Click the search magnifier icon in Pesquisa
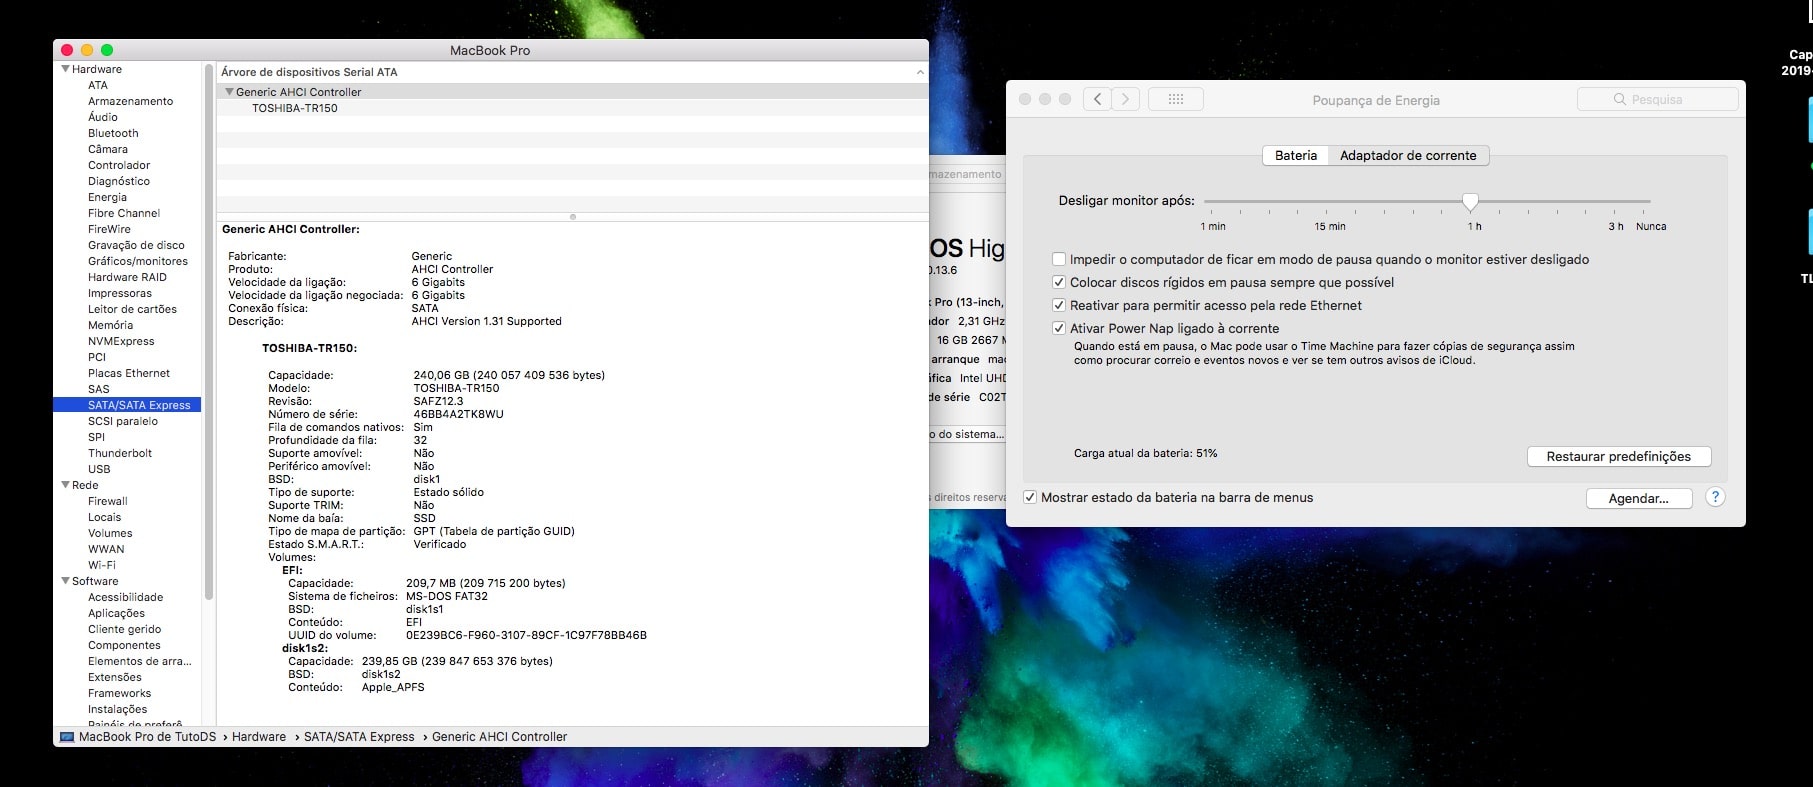The height and width of the screenshot is (787, 1813). pos(1620,99)
